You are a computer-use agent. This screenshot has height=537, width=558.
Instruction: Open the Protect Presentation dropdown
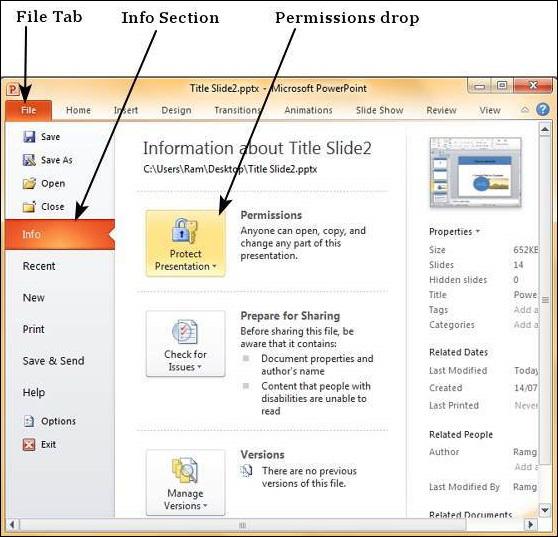pyautogui.click(x=185, y=243)
